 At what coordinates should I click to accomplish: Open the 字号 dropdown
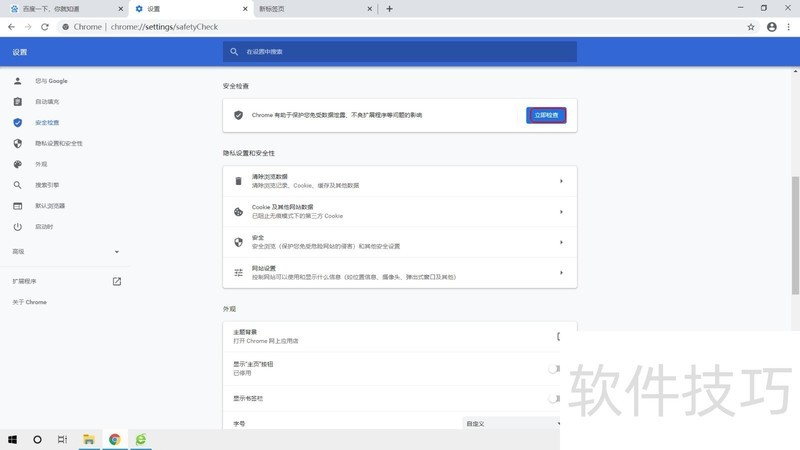(x=512, y=423)
